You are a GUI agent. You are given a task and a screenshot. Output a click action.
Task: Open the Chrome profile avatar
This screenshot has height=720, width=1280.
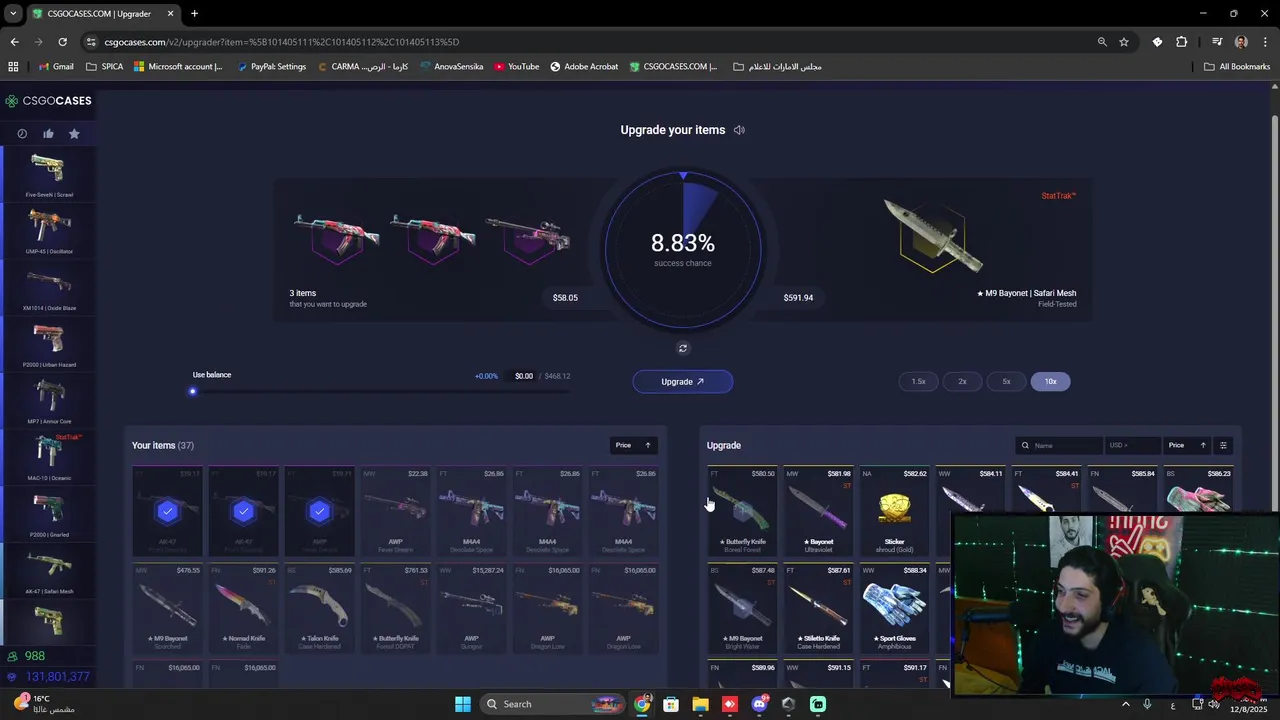point(1241,42)
